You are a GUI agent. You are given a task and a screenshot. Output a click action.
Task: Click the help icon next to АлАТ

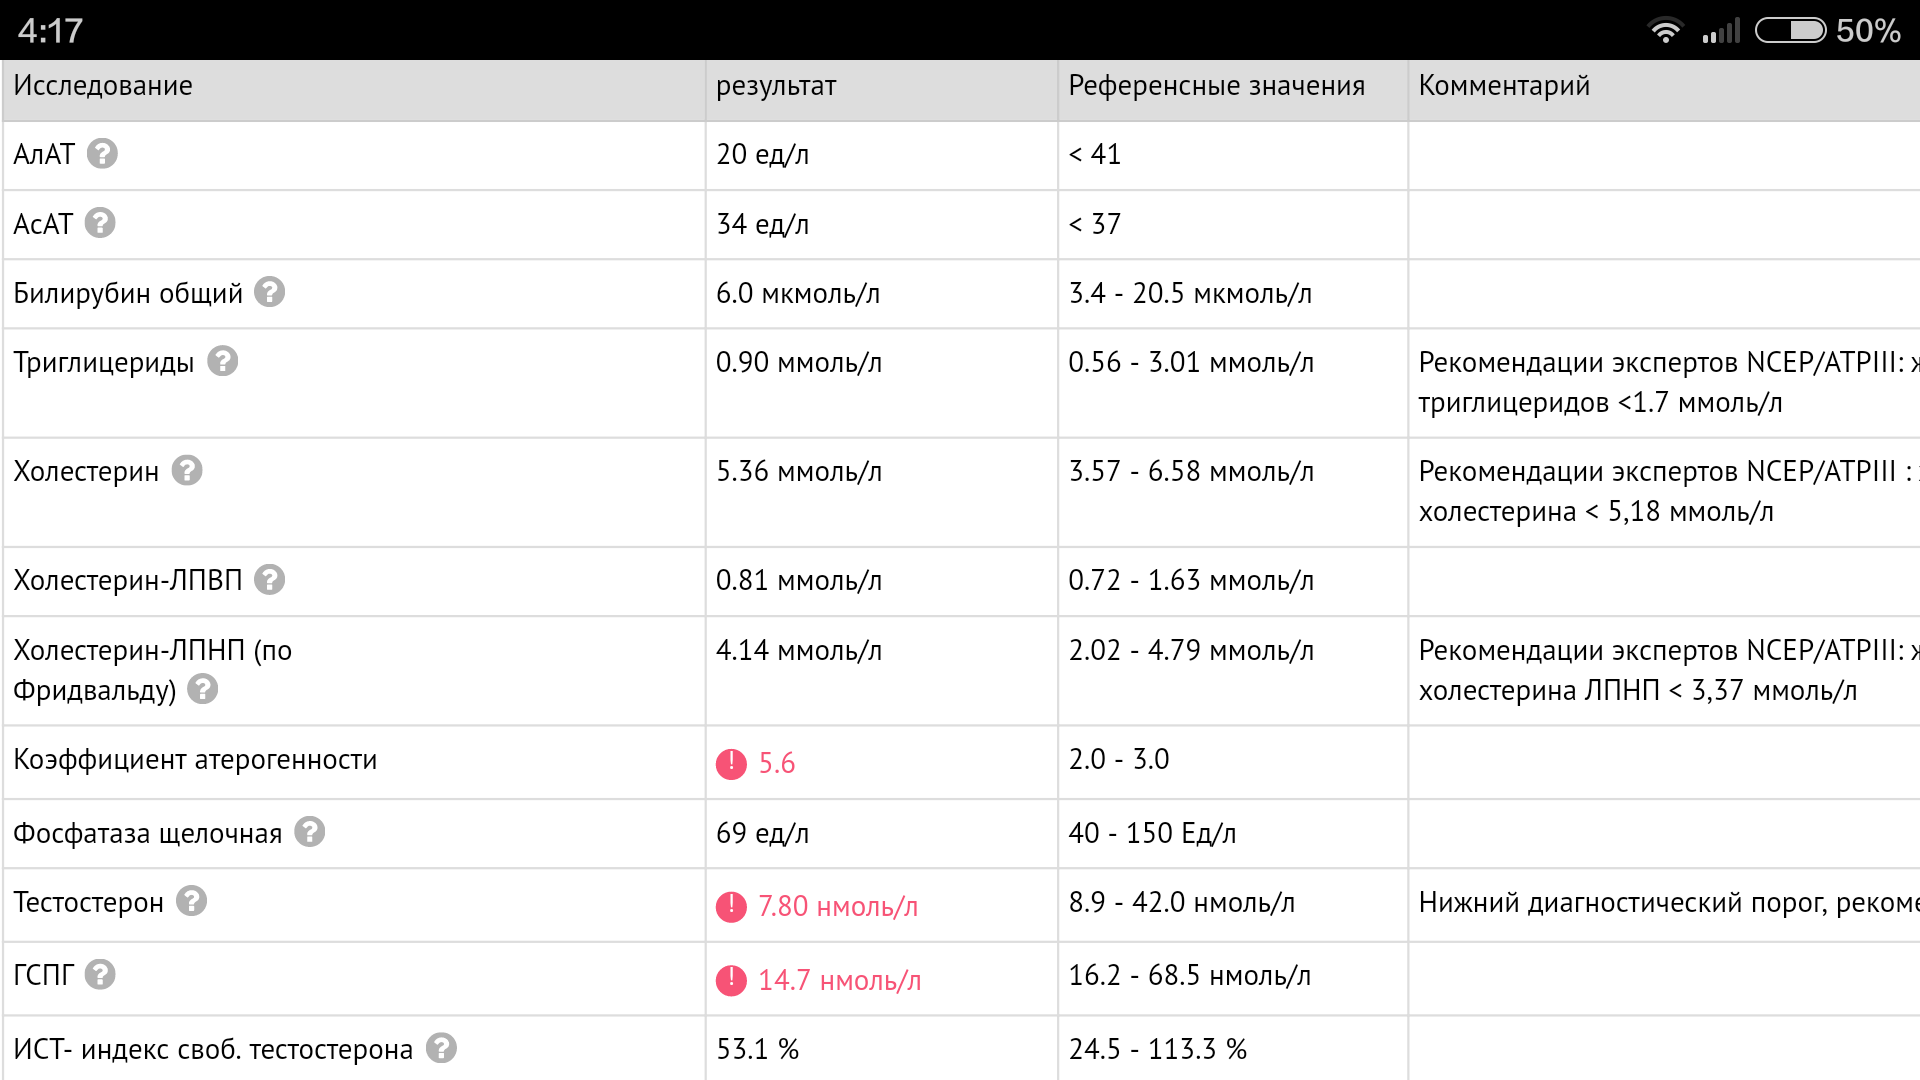pos(102,154)
